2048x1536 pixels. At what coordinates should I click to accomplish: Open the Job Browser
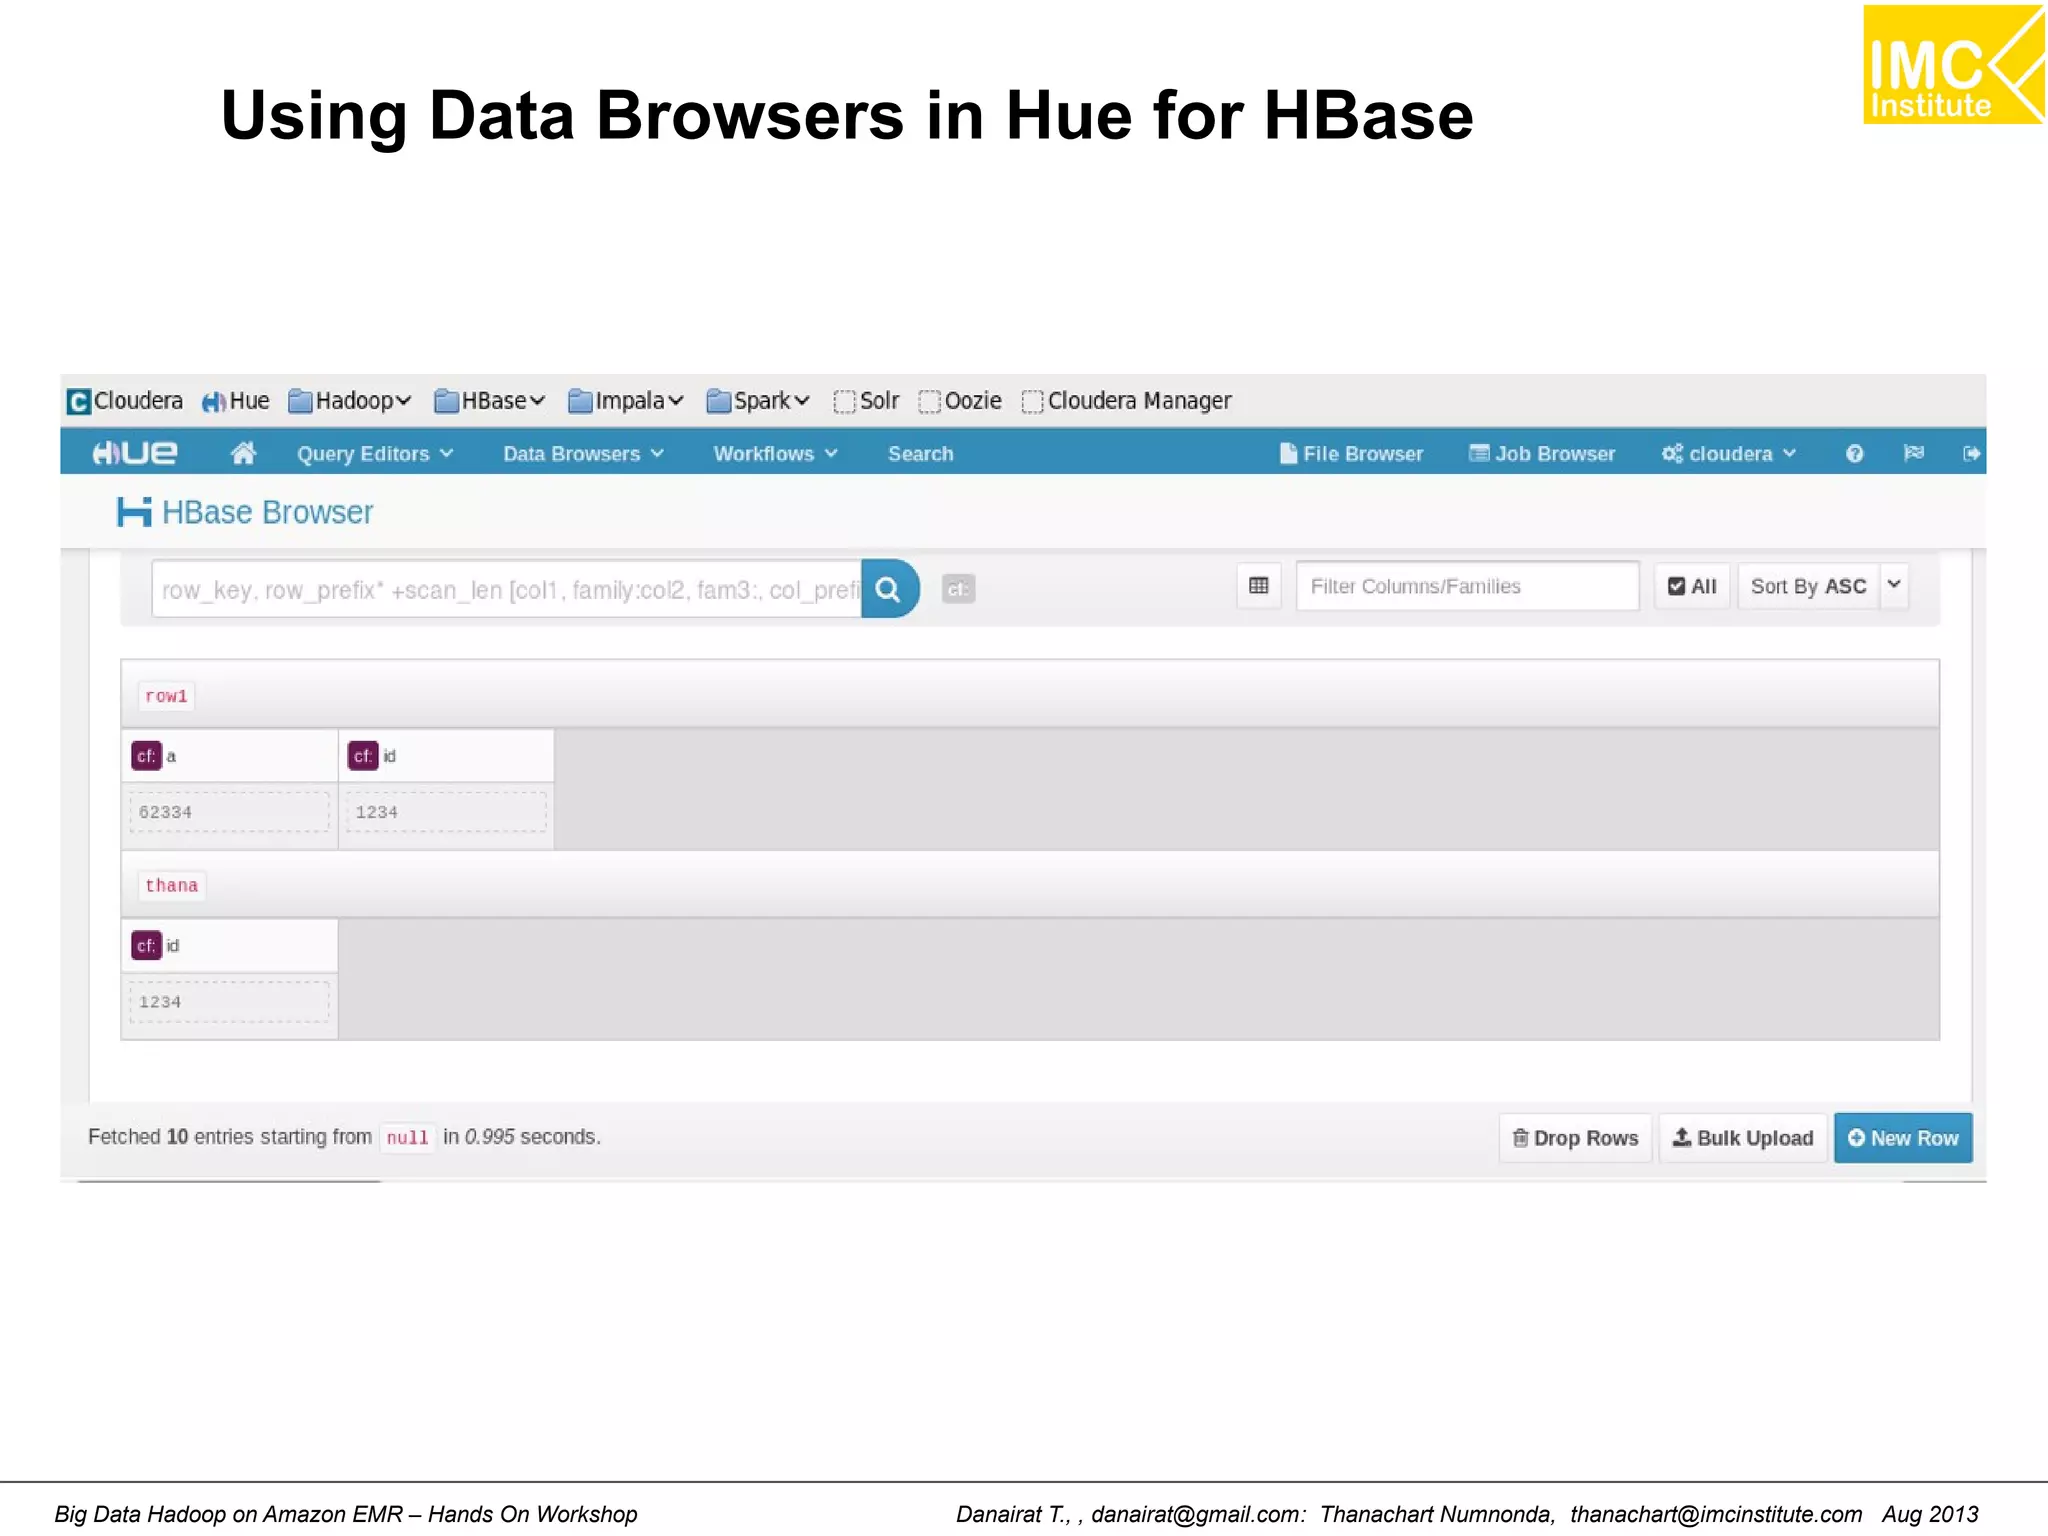(1542, 454)
